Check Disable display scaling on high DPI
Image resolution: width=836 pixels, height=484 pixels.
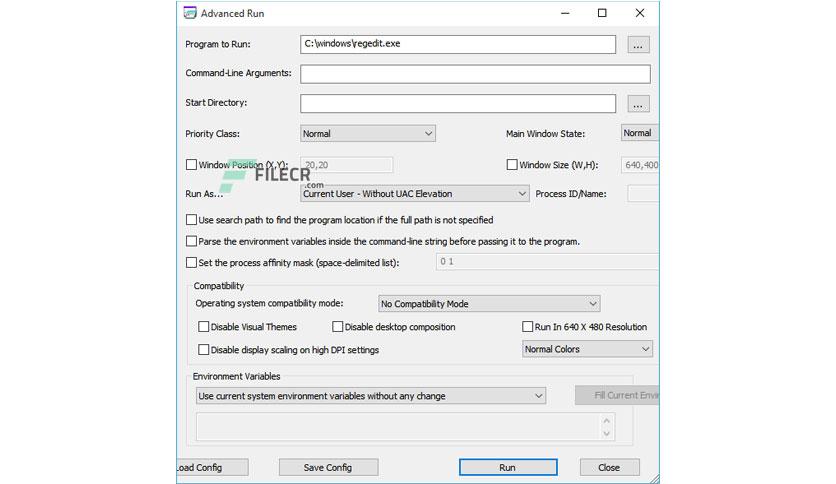pyautogui.click(x=204, y=350)
